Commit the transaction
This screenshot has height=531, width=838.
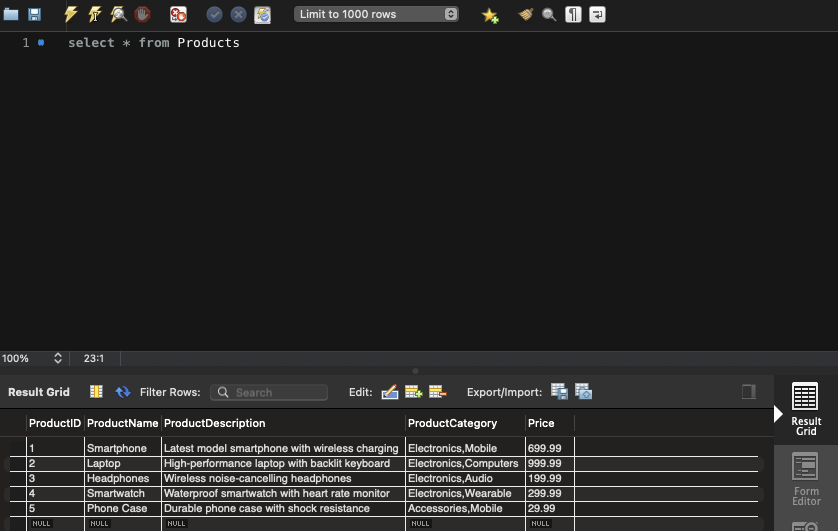pyautogui.click(x=214, y=14)
